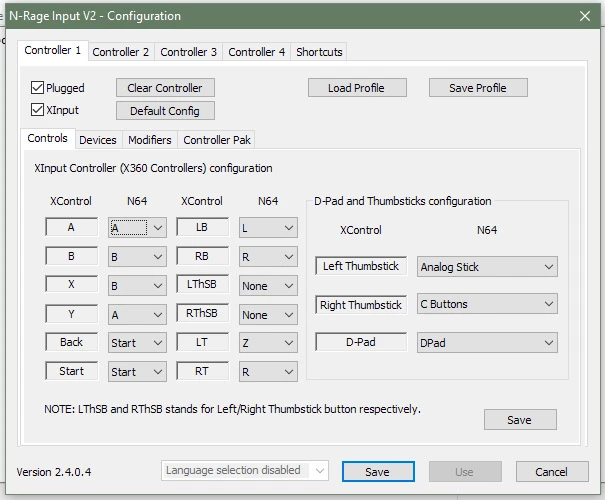This screenshot has width=605, height=500.
Task: Close the N-Rage configuration window
Action: point(585,16)
